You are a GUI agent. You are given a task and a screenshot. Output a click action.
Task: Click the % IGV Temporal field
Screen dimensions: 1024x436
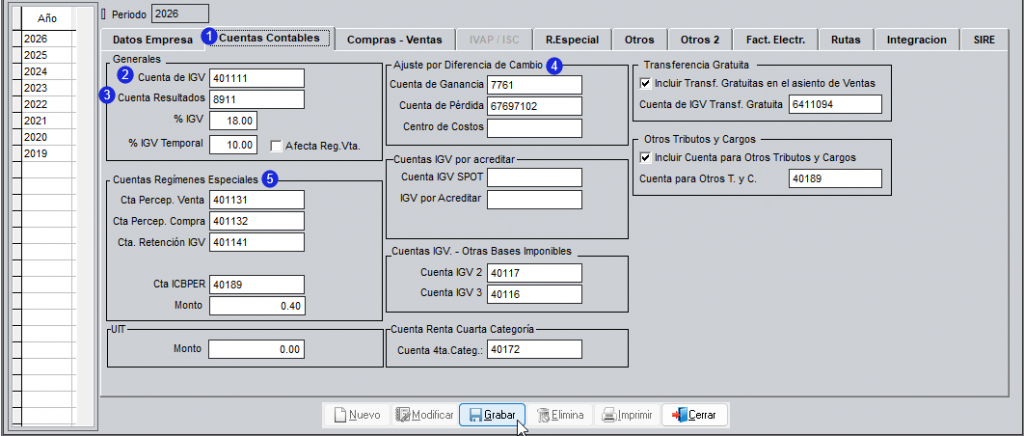pyautogui.click(x=233, y=144)
